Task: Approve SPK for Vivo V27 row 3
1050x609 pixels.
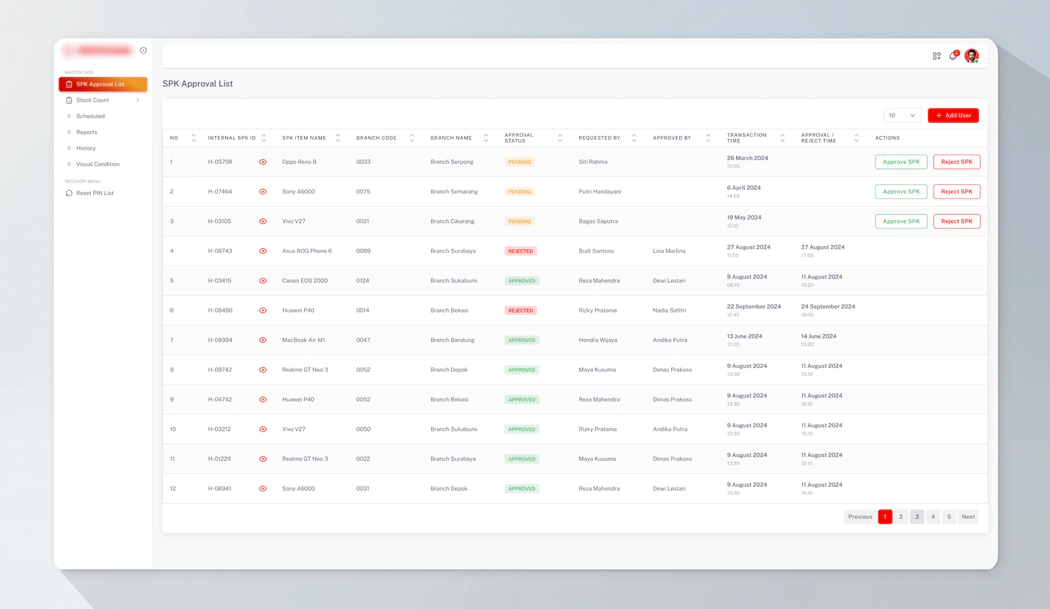Action: pos(901,221)
